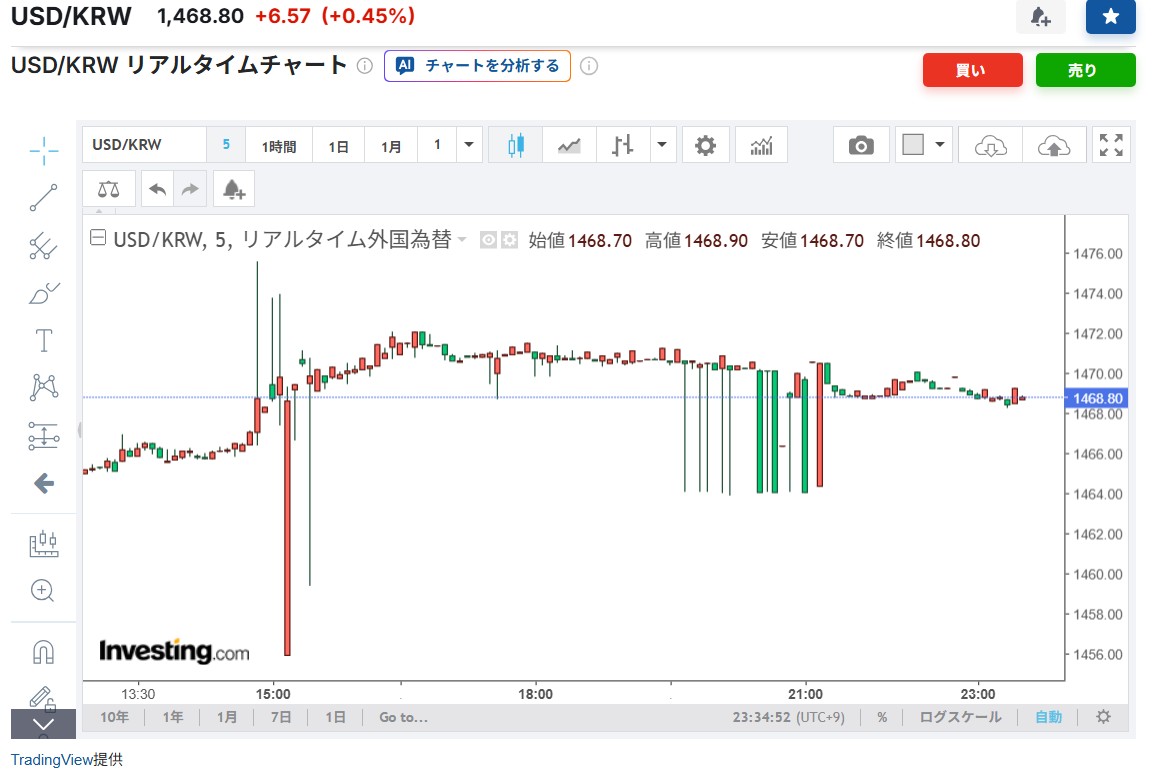Select the crosshair cursor tool
1152x778 pixels.
[43, 151]
